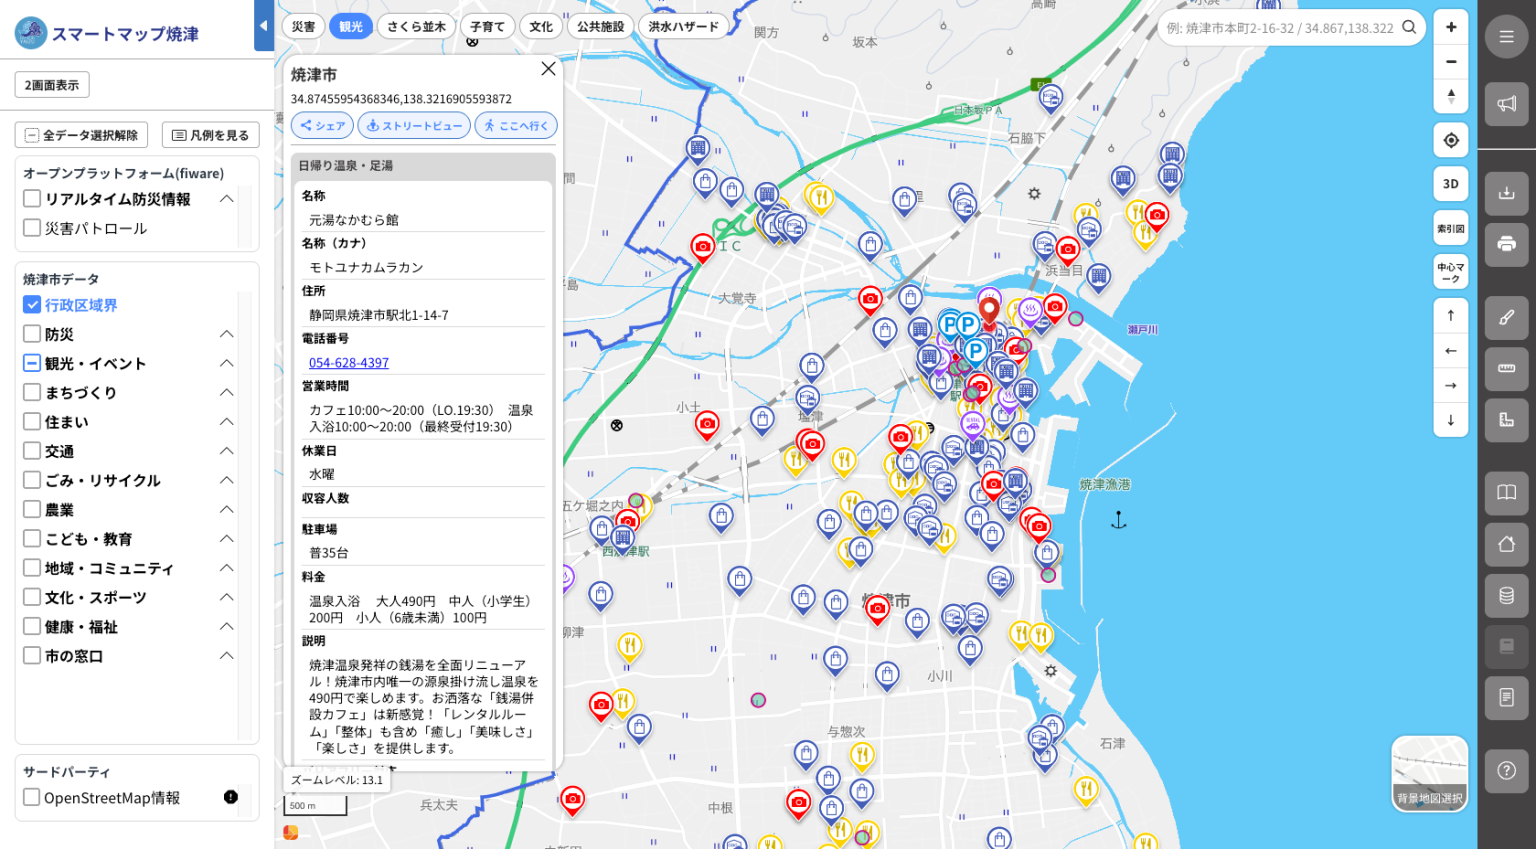Check the OpenStreetMap情報 checkbox
Viewport: 1536px width, 849px height.
[31, 798]
